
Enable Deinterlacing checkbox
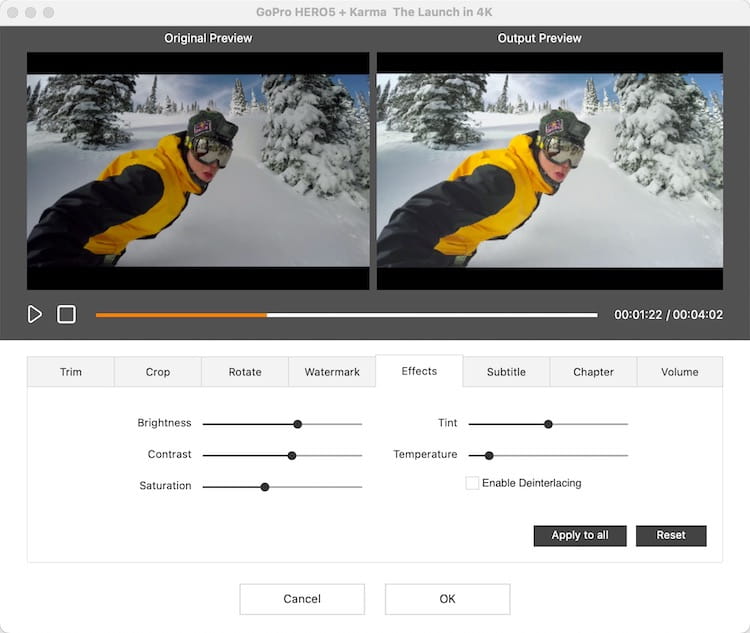[472, 483]
